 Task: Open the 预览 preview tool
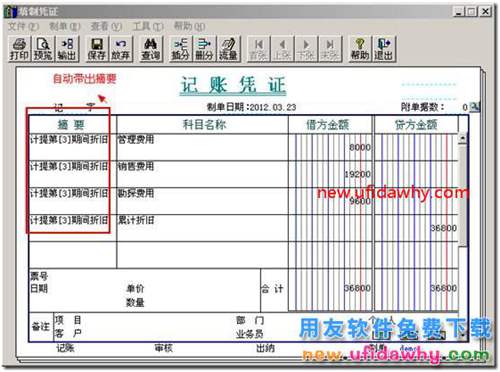click(x=43, y=49)
